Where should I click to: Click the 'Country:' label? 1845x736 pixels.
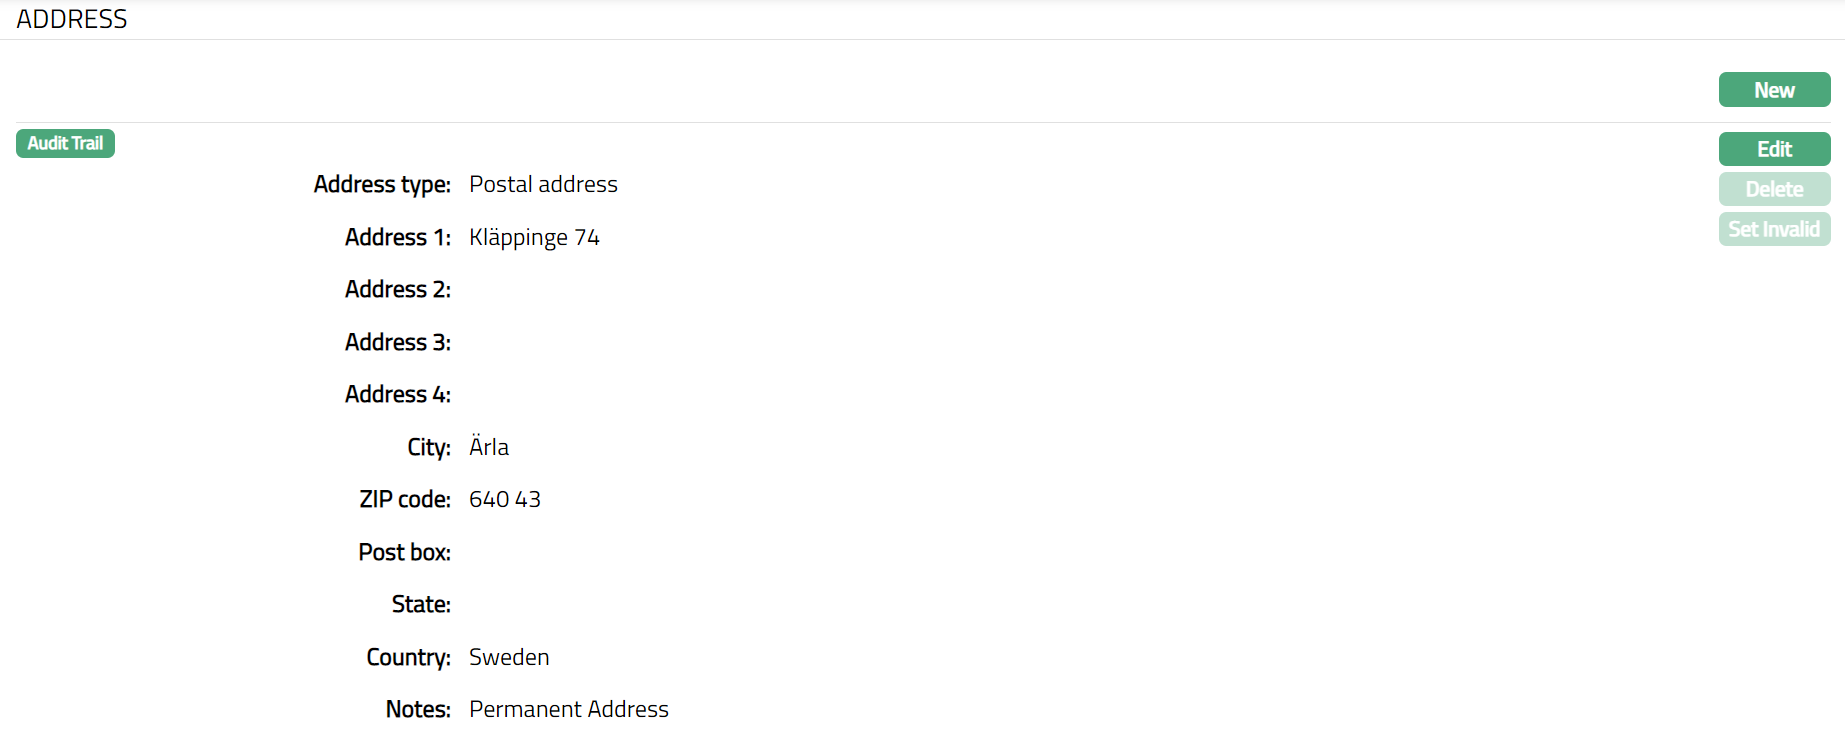click(x=408, y=658)
